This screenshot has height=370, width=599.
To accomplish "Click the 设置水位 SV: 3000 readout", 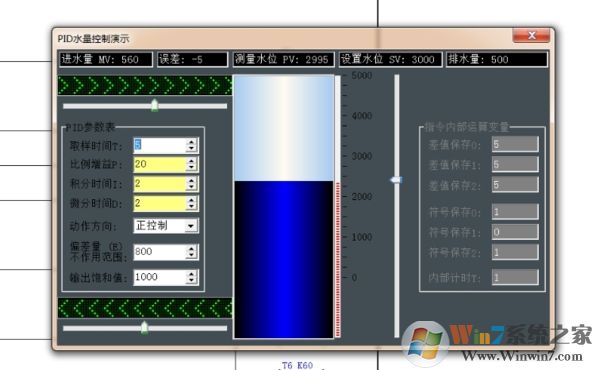I will (390, 59).
